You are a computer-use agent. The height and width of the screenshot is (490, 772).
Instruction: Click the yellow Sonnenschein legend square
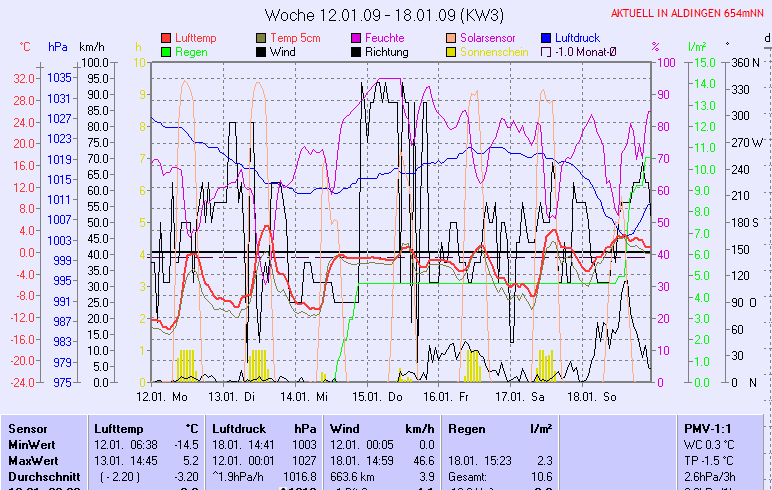point(451,51)
